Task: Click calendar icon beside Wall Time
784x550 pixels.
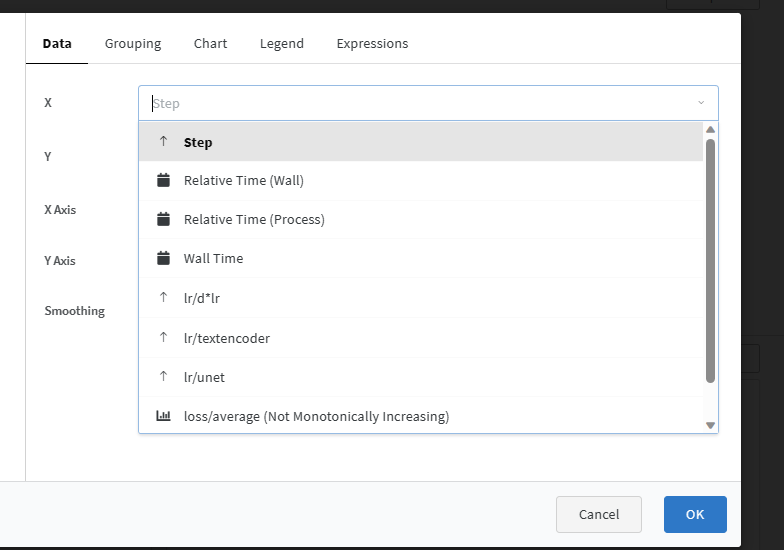Action: [x=163, y=258]
